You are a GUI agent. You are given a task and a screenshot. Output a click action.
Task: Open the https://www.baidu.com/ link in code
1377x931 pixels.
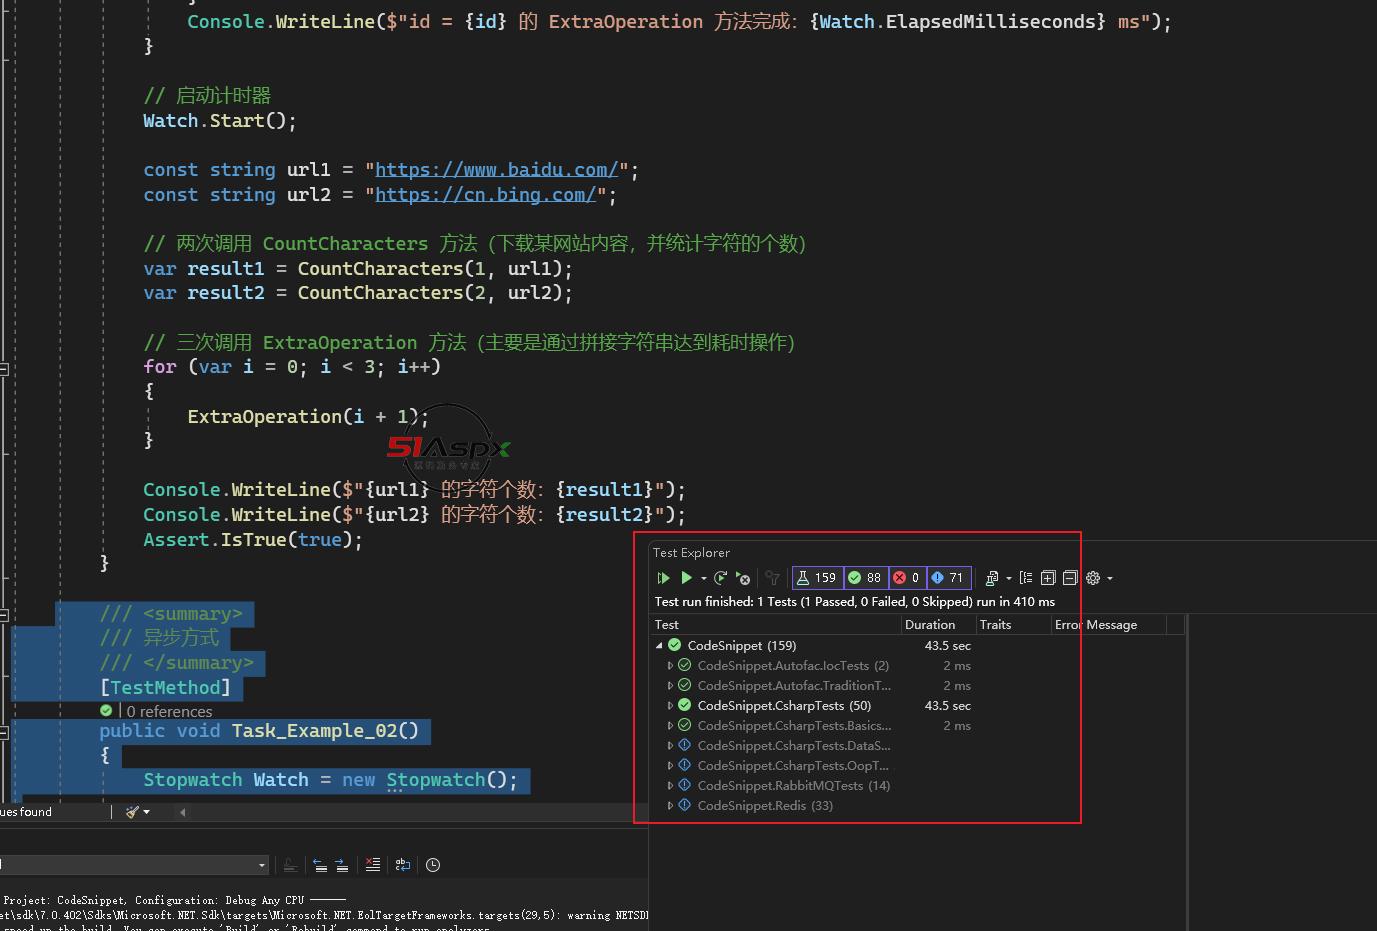tap(496, 170)
